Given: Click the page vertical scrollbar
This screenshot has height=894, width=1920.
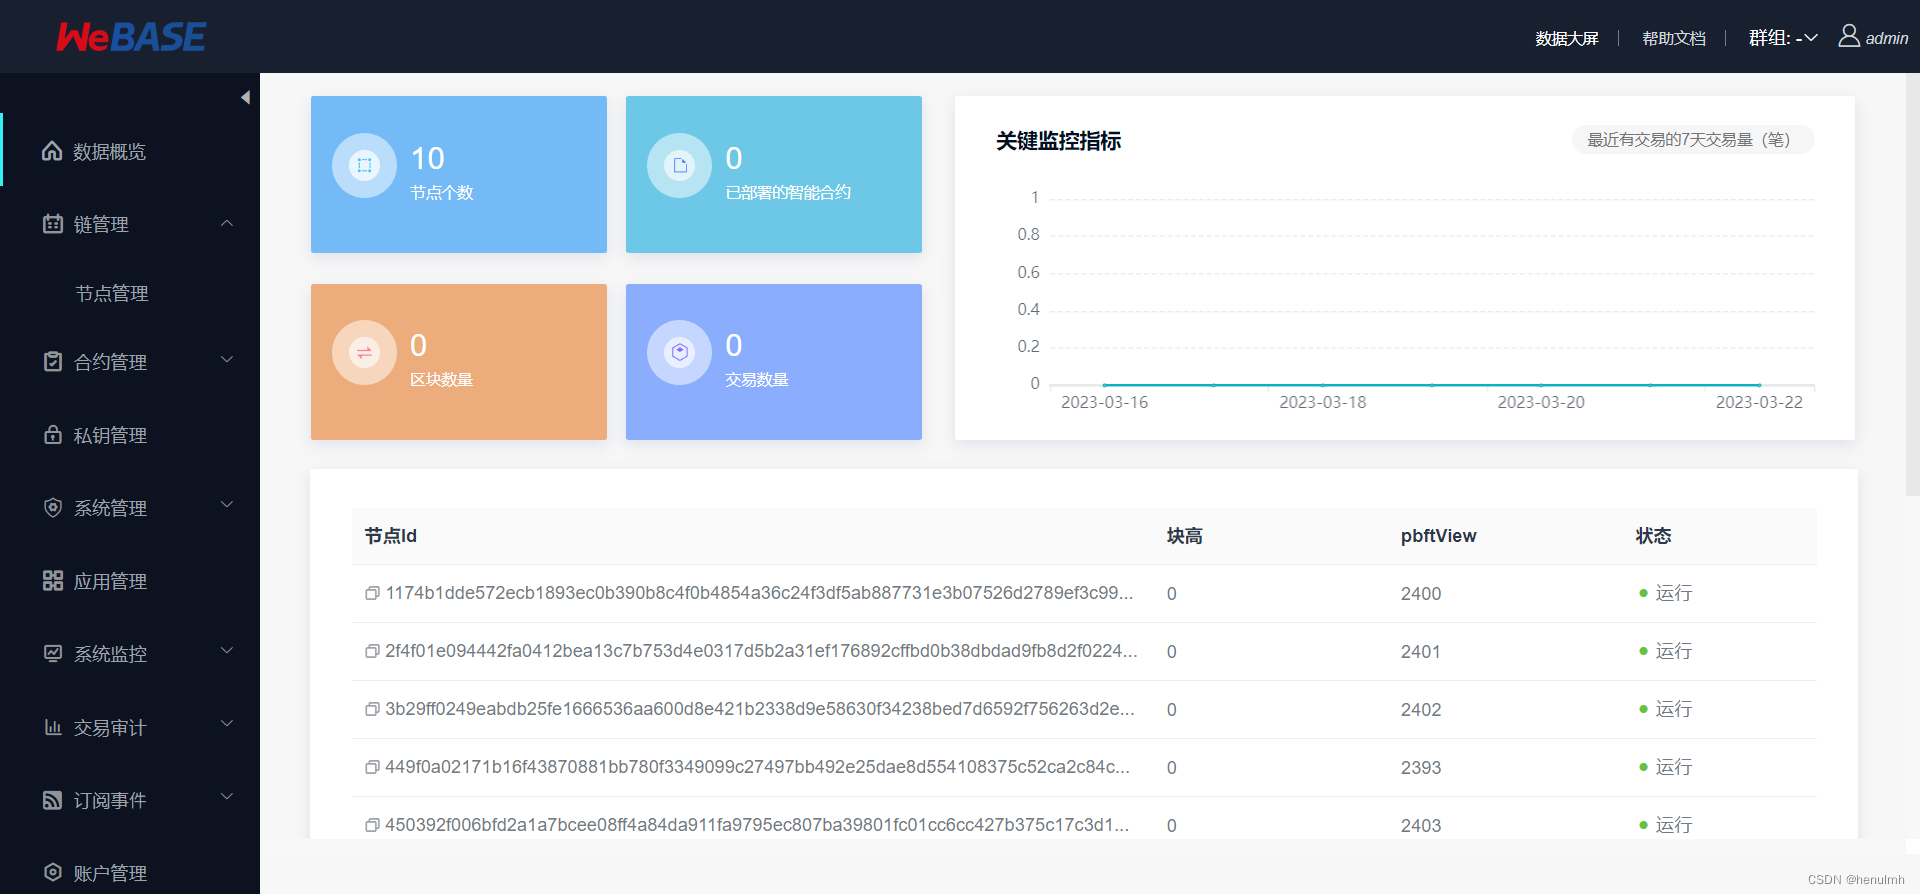Looking at the screenshot, I should [x=1912, y=285].
